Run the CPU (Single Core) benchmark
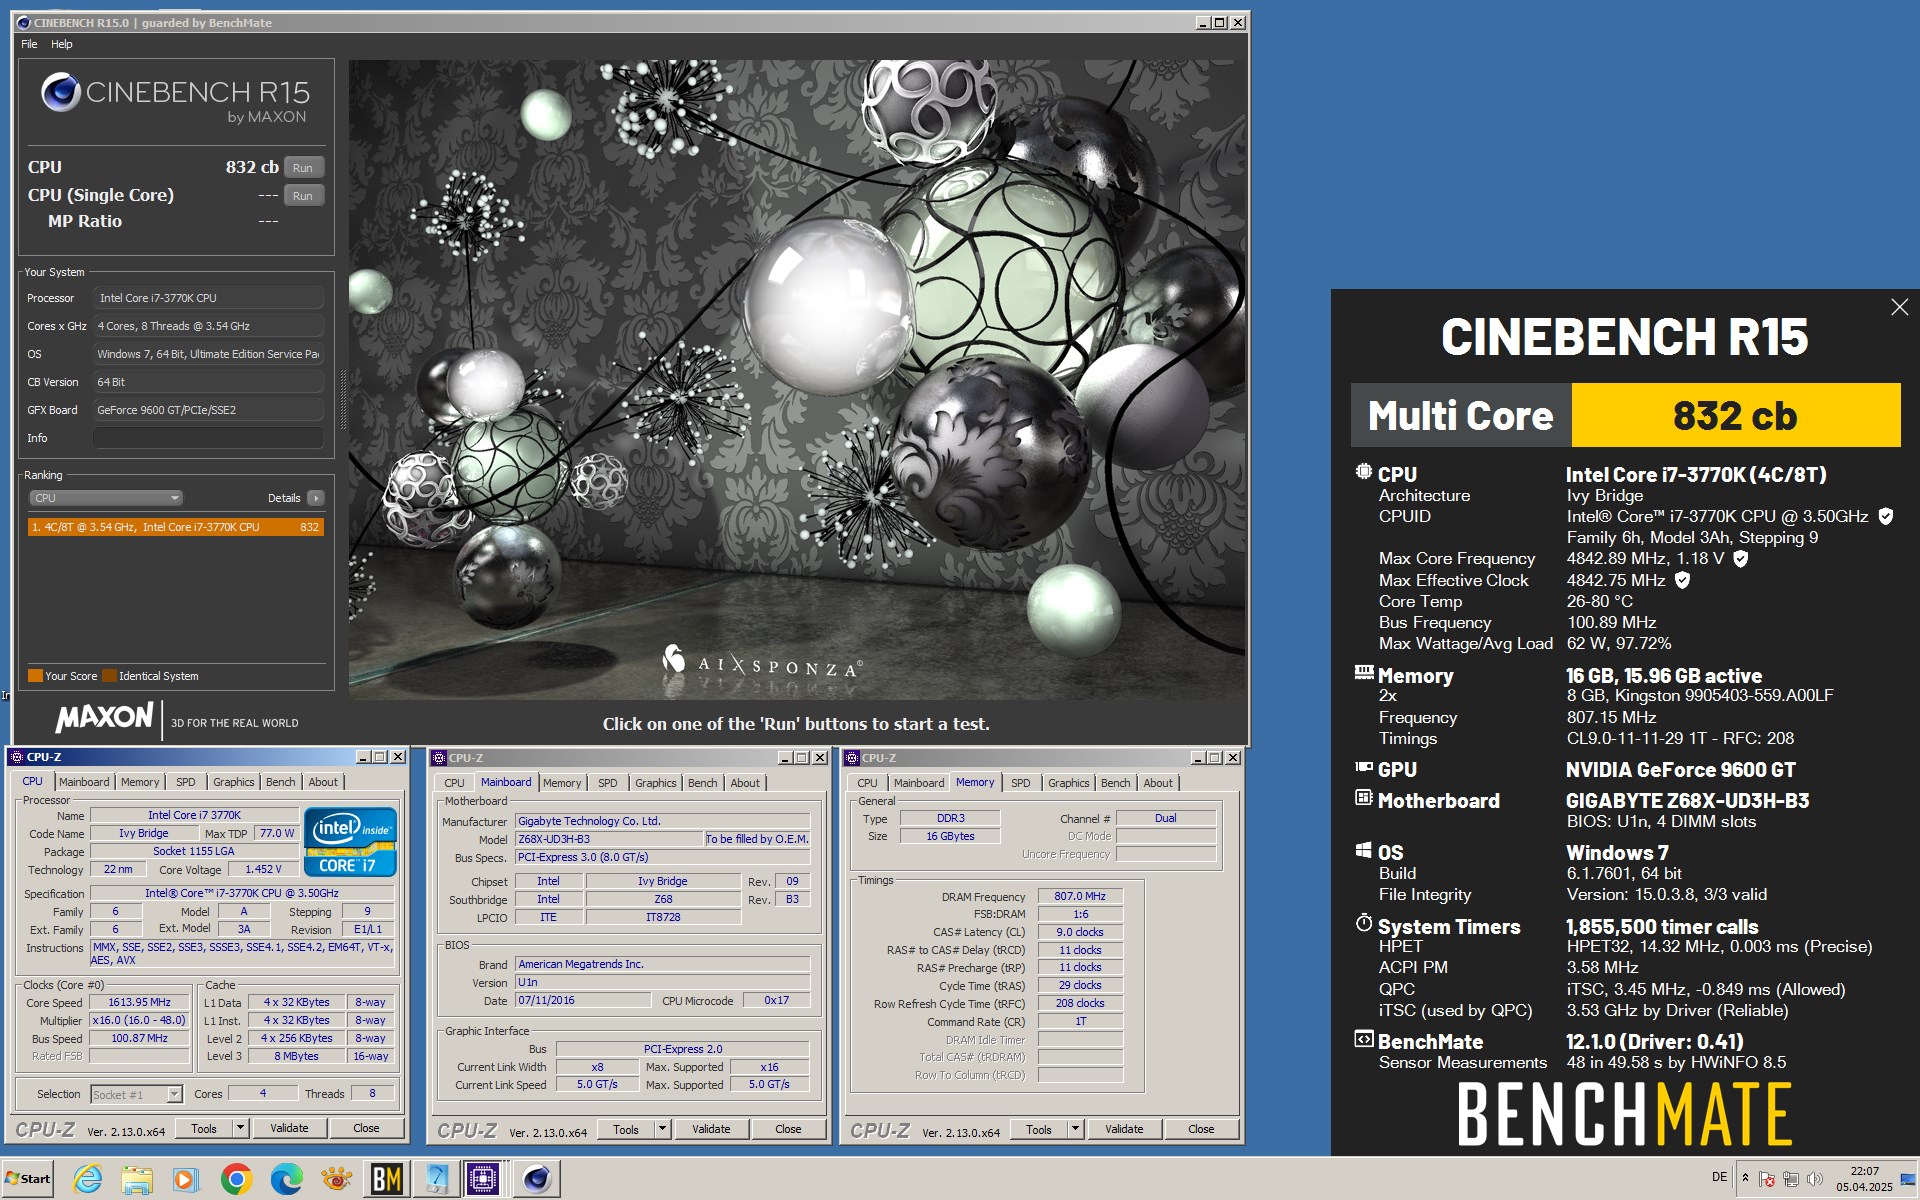Viewport: 1920px width, 1200px height. coord(303,196)
